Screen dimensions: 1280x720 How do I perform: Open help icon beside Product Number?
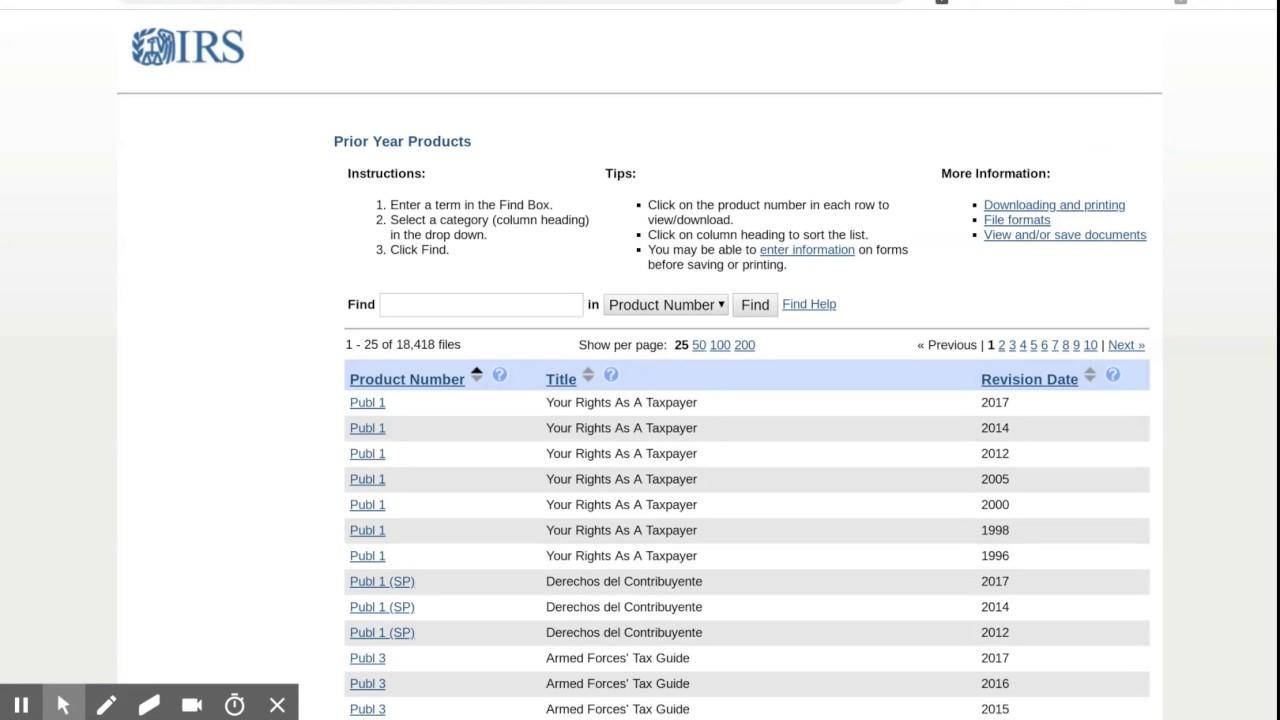click(x=500, y=375)
